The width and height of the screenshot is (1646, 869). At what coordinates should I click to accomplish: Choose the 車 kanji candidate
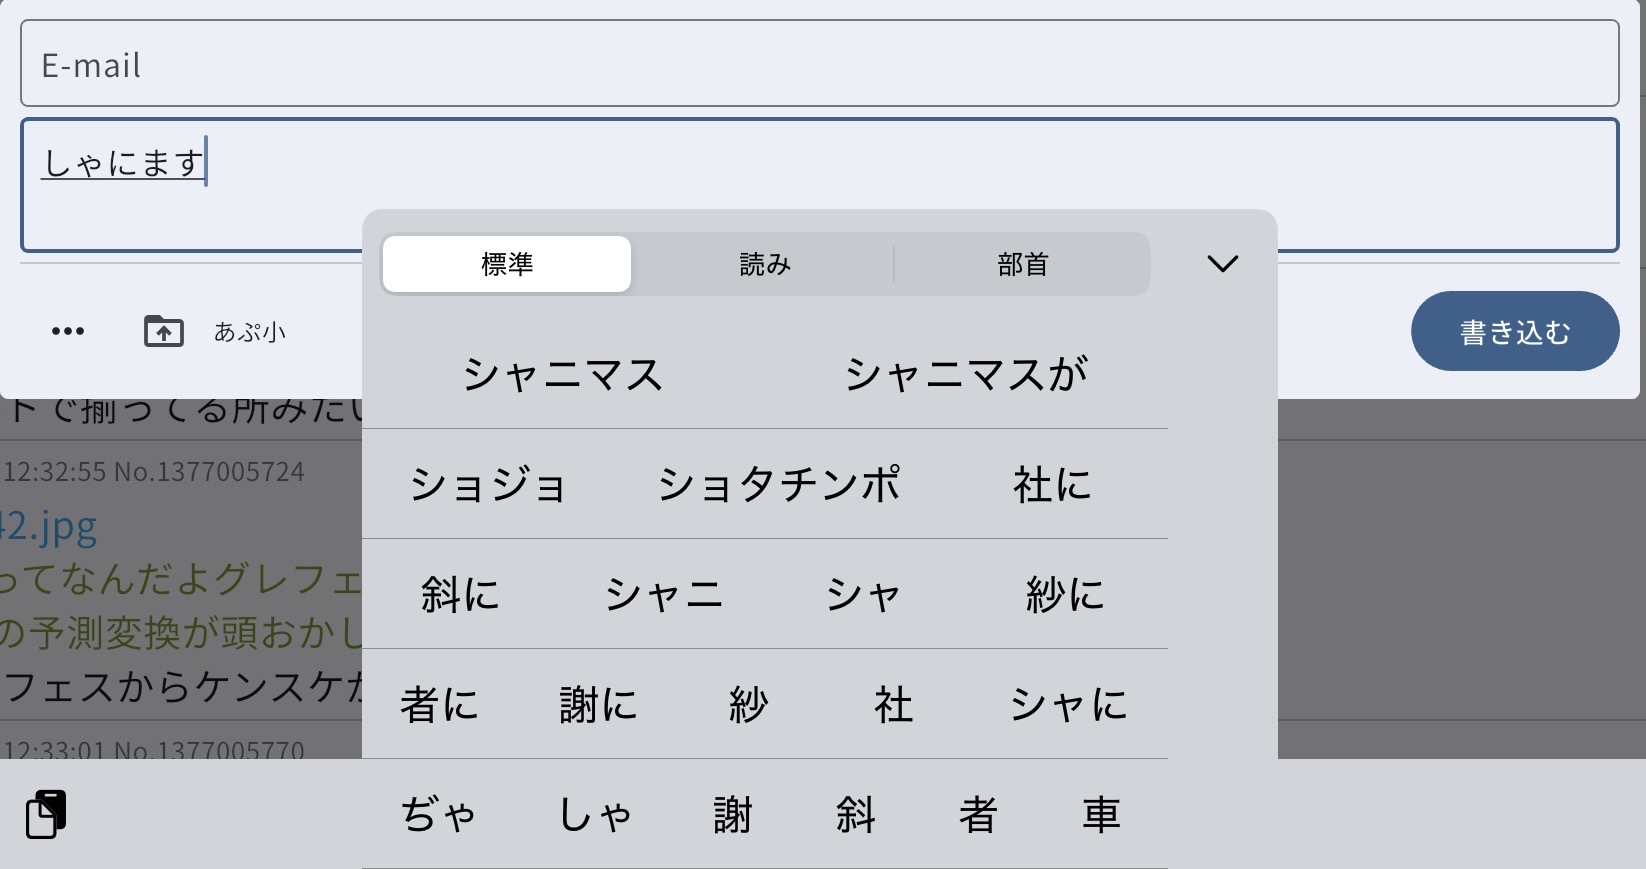(1100, 815)
